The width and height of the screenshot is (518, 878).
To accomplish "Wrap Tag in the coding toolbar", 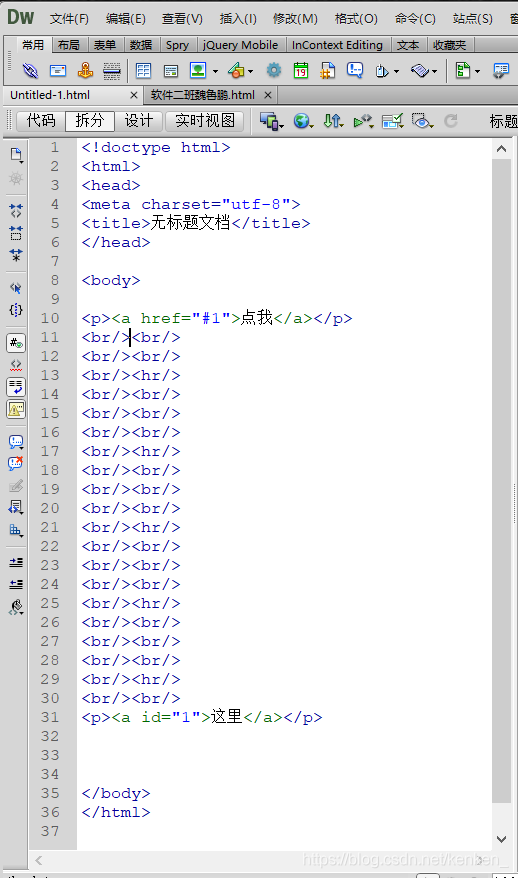I will pyautogui.click(x=16, y=486).
